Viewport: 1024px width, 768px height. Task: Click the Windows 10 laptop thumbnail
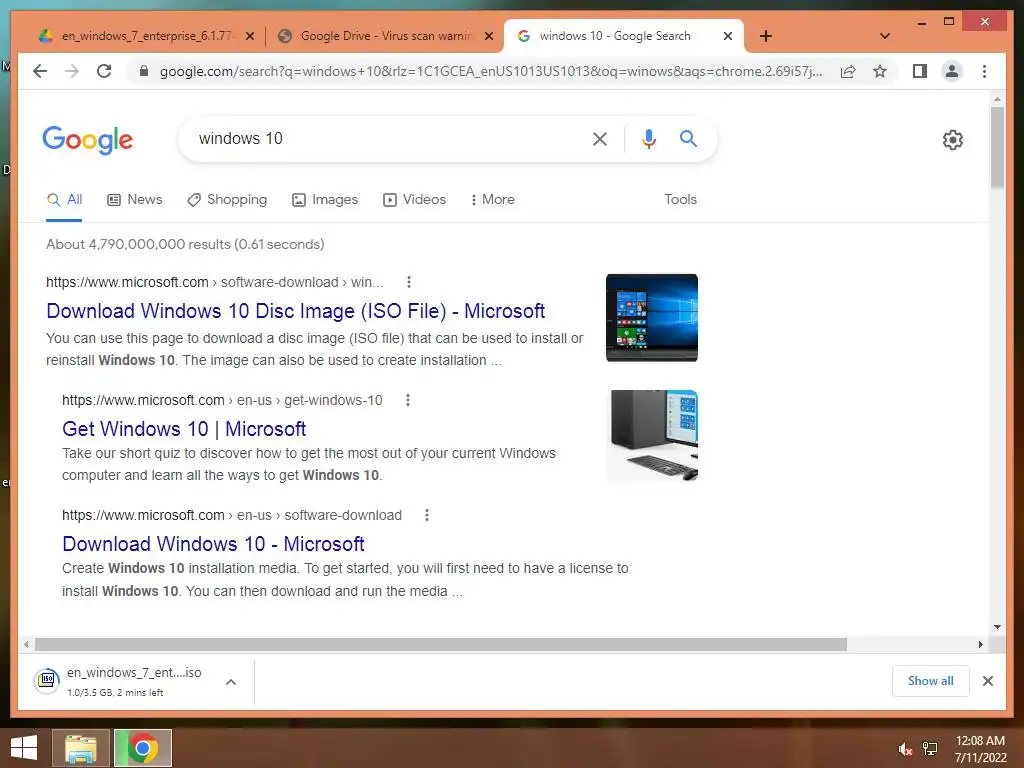click(x=652, y=318)
